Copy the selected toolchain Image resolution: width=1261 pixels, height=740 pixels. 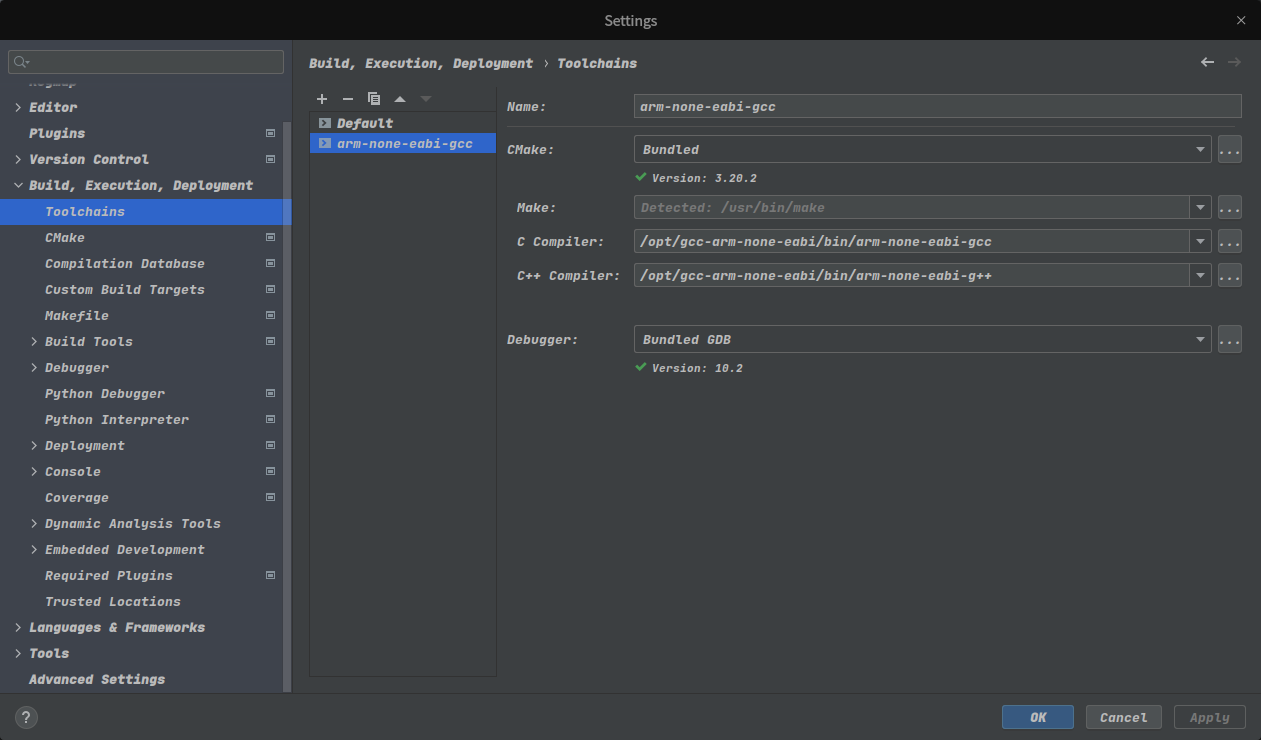[x=374, y=99]
